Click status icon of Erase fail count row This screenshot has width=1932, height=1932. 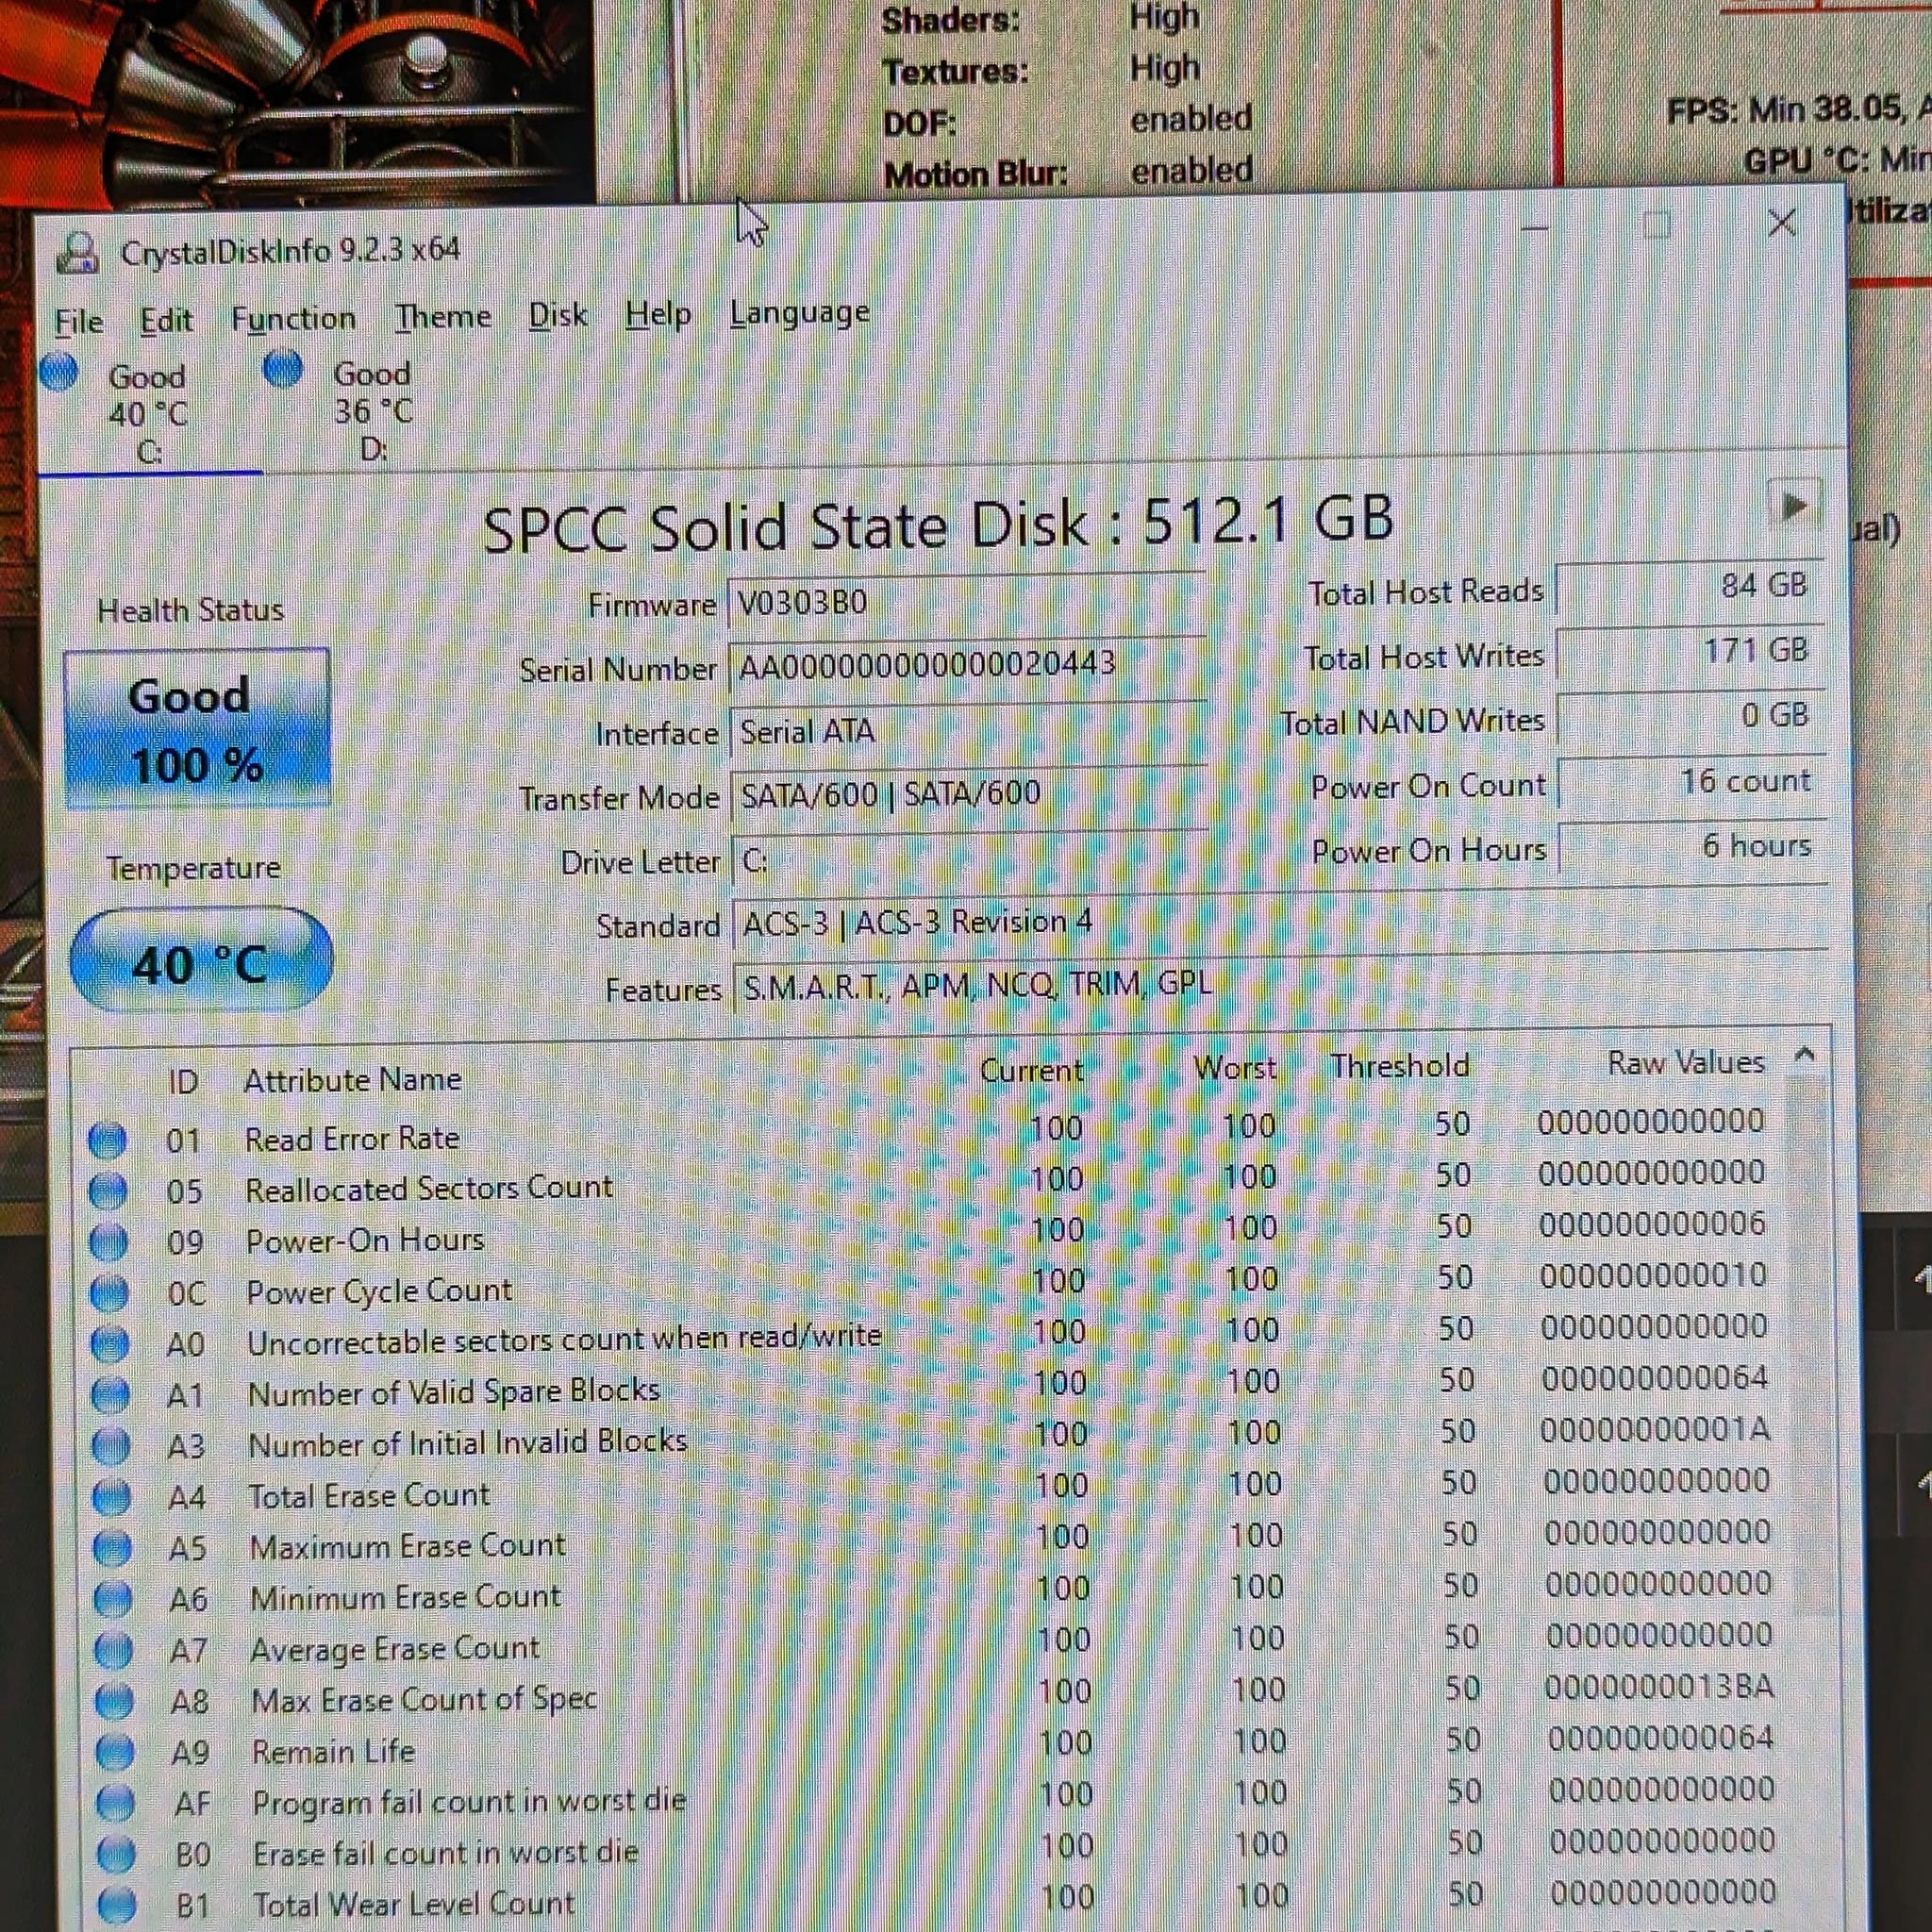pos(116,1854)
